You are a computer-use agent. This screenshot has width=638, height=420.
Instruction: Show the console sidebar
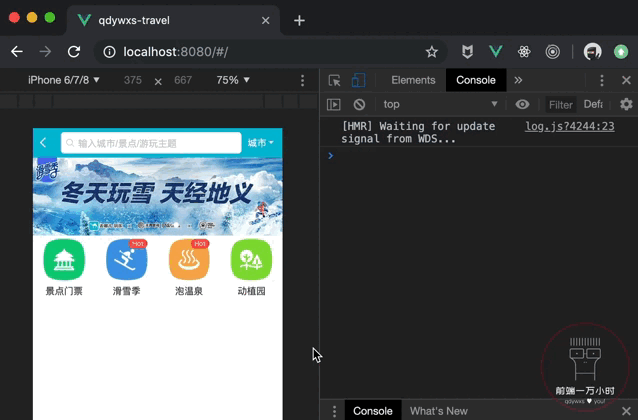click(334, 105)
